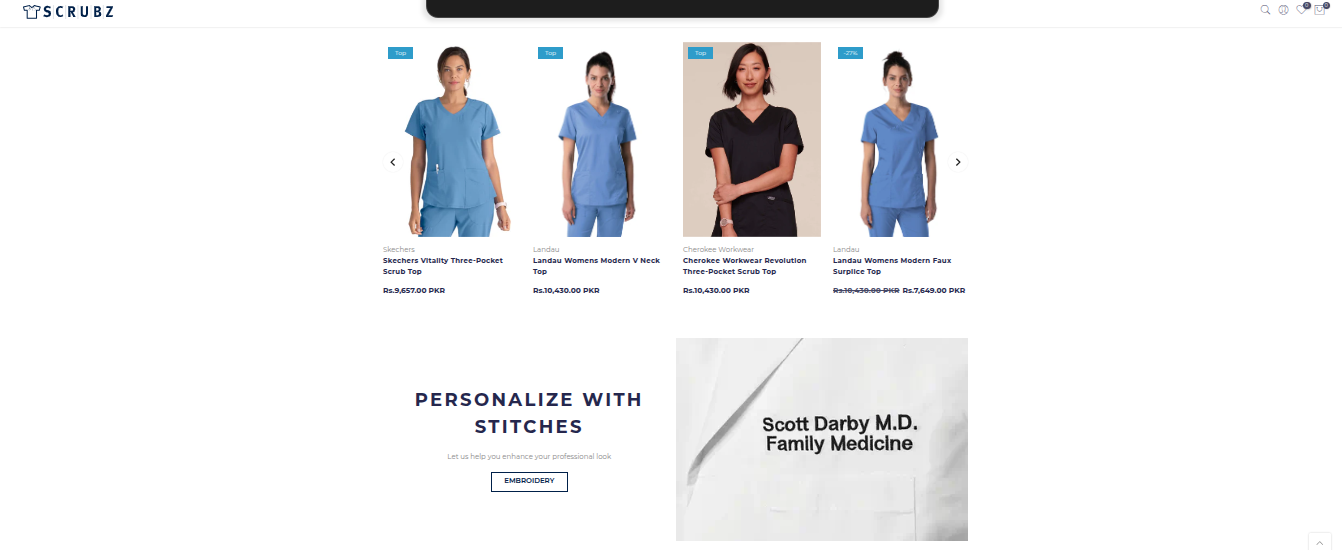Open the search magnifier icon
The image size is (1342, 550).
pos(1265,10)
